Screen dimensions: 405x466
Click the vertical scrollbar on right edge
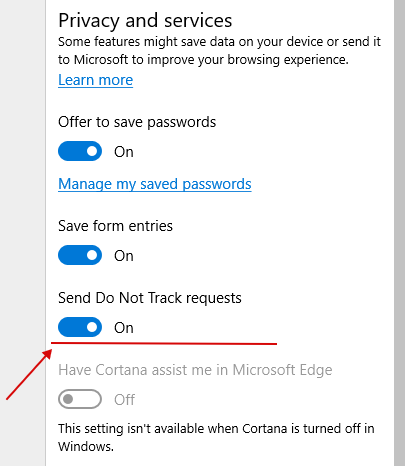(x=399, y=233)
